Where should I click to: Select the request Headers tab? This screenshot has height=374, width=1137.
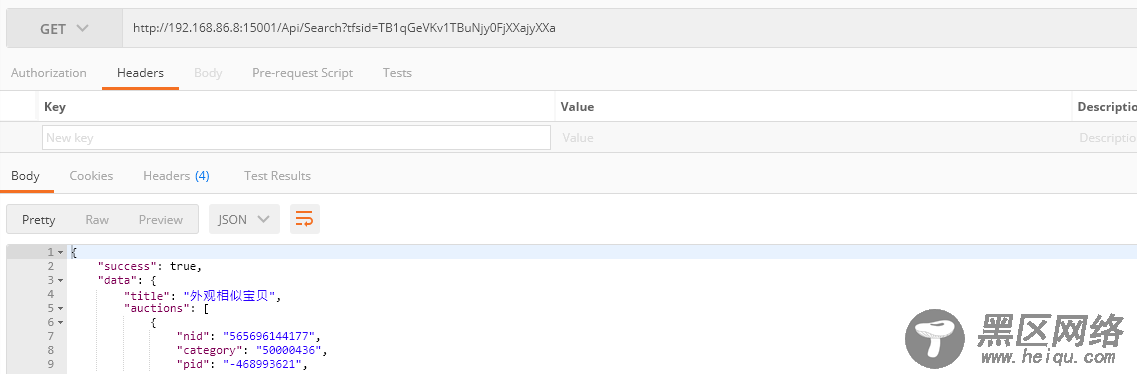[x=141, y=72]
